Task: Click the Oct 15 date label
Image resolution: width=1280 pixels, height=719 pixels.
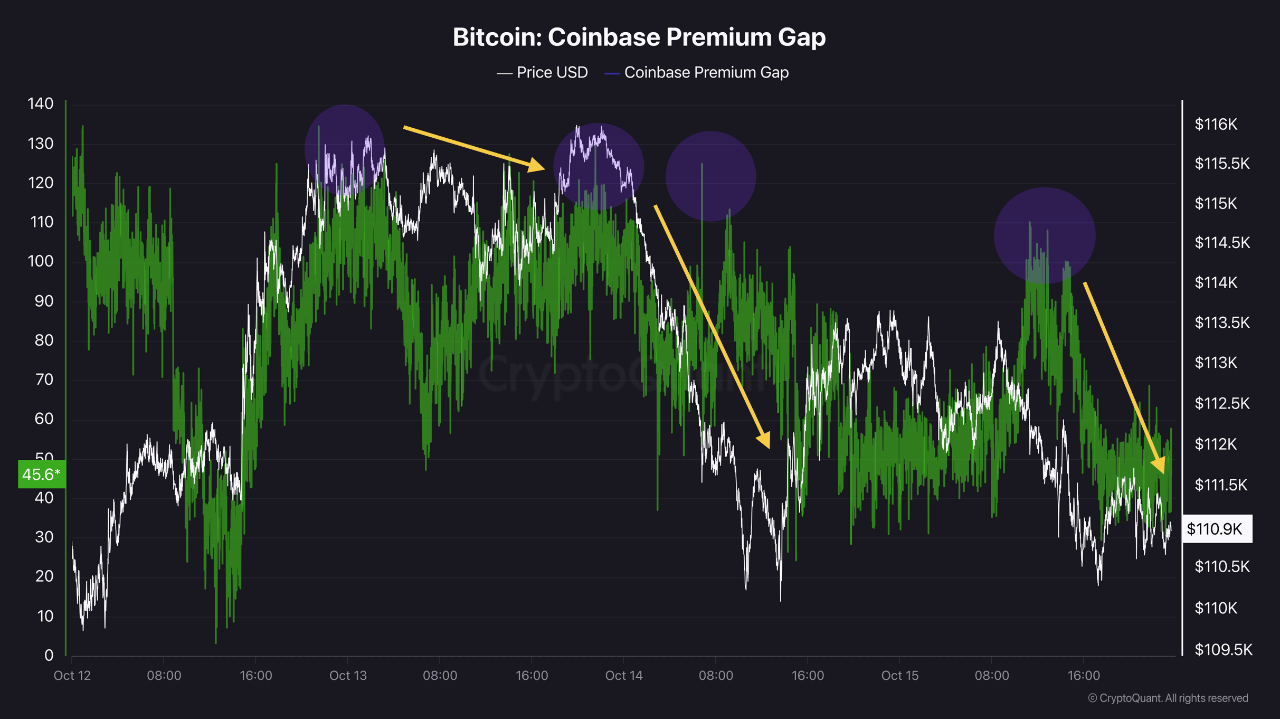Action: pos(899,676)
